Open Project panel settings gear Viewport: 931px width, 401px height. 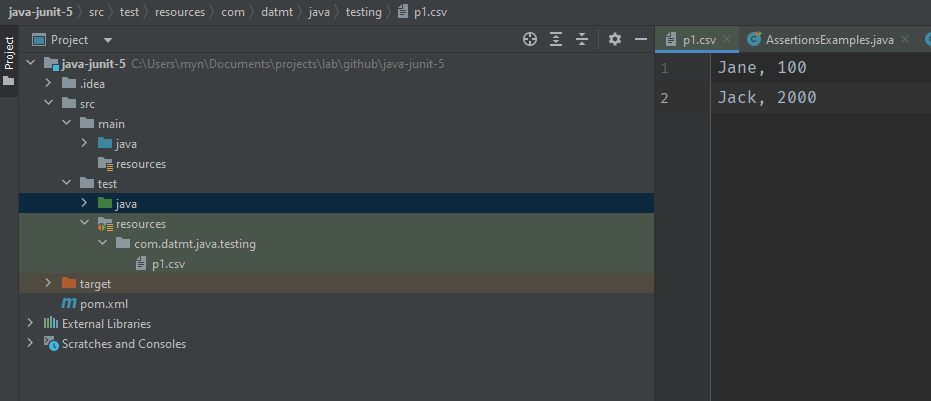(615, 40)
